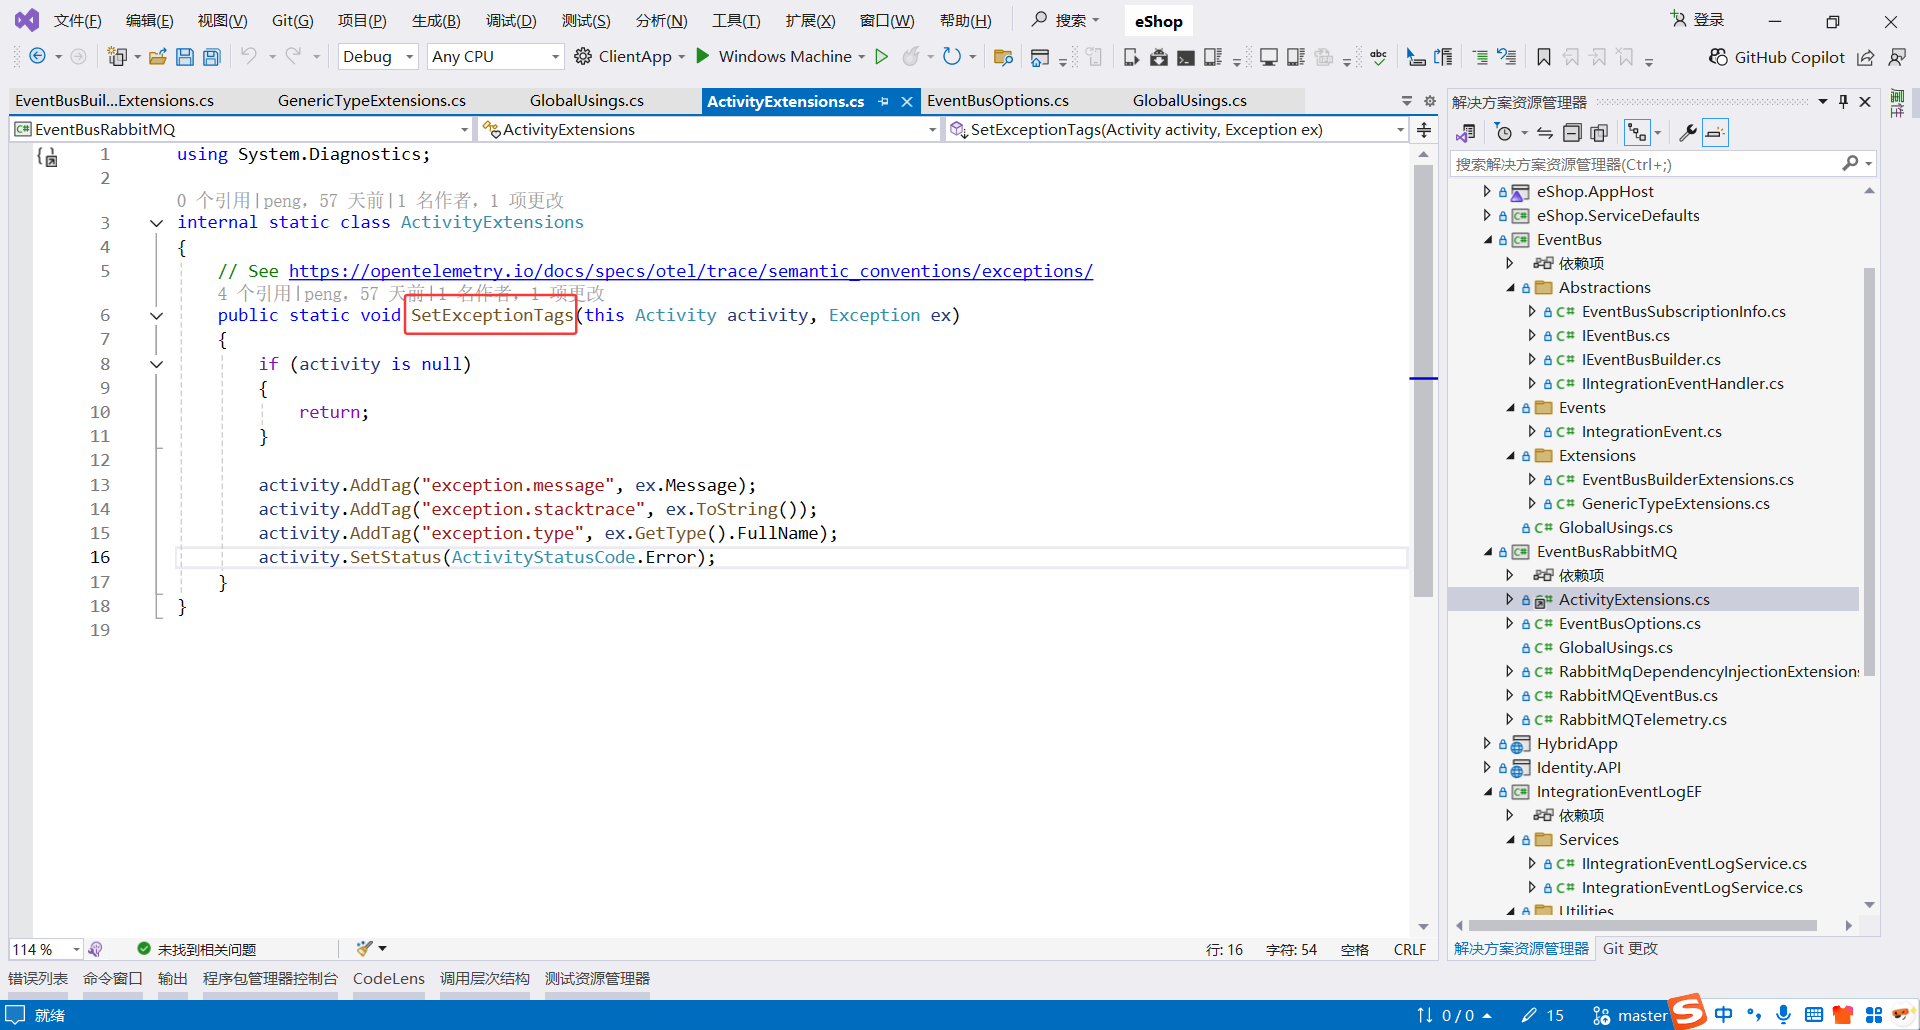Open the 工具(T) menu
This screenshot has height=1030, width=1920.
coord(736,21)
